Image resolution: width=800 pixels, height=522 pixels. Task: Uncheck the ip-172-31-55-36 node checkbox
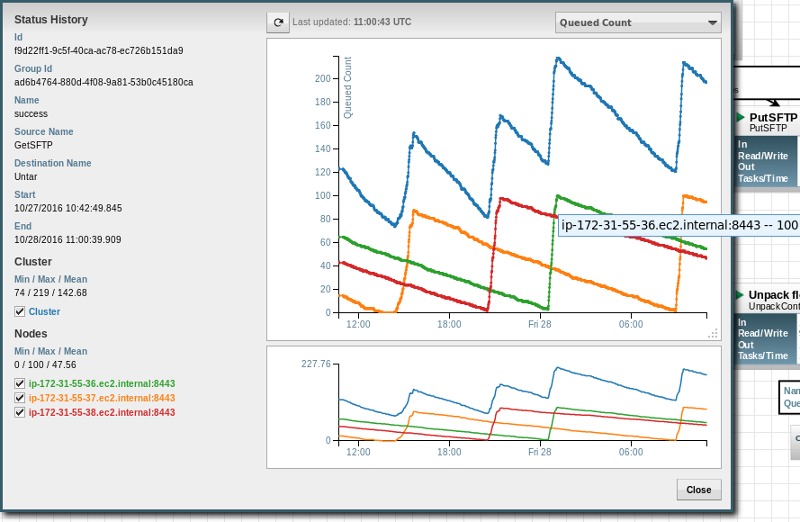(20, 383)
